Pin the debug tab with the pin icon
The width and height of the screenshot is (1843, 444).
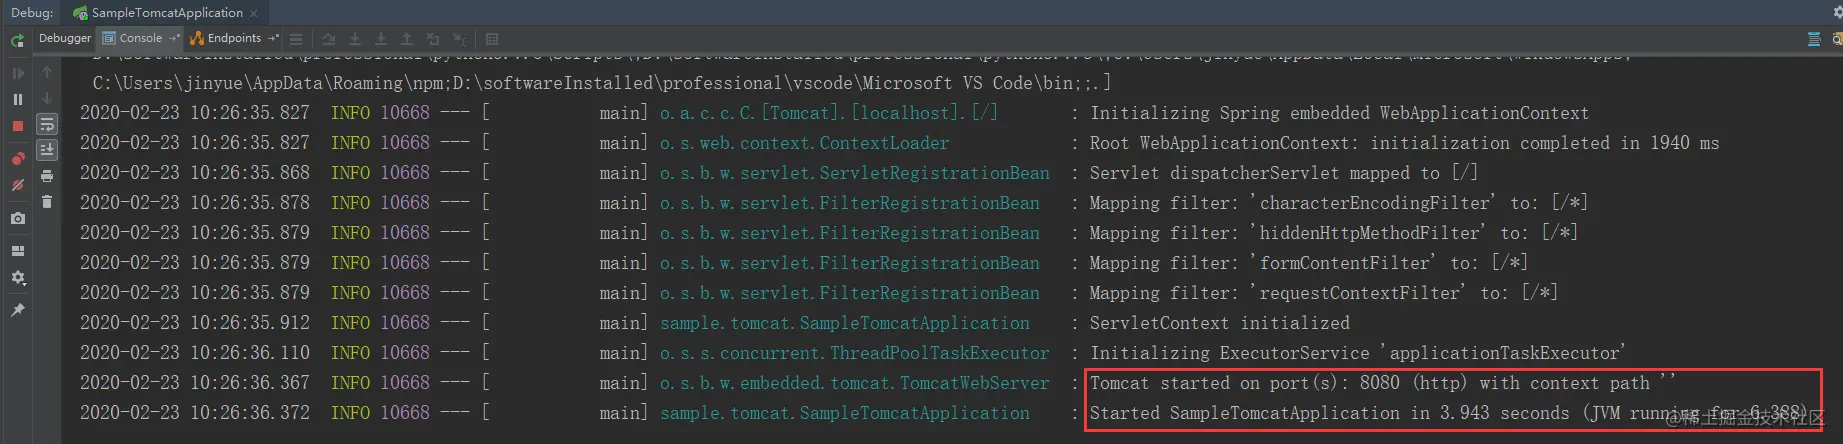18,311
